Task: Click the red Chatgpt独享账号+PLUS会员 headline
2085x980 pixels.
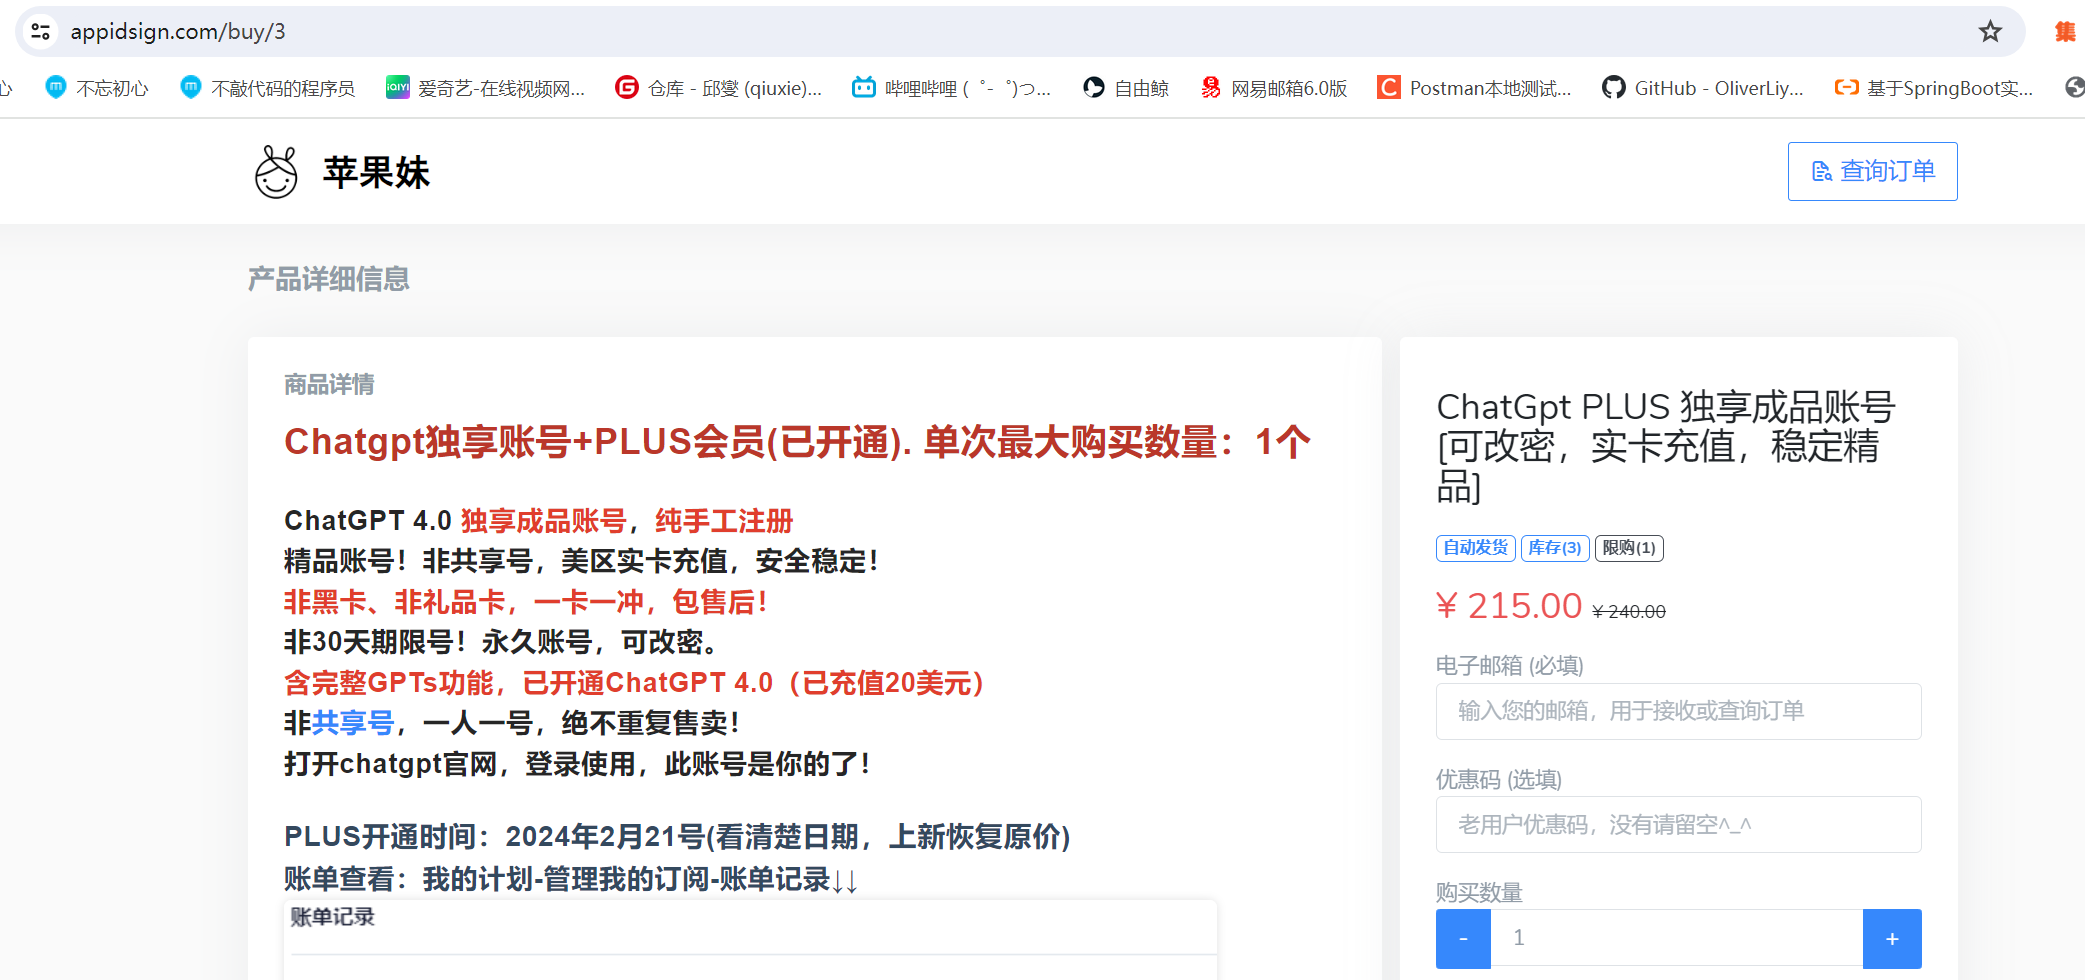Action: [x=797, y=441]
